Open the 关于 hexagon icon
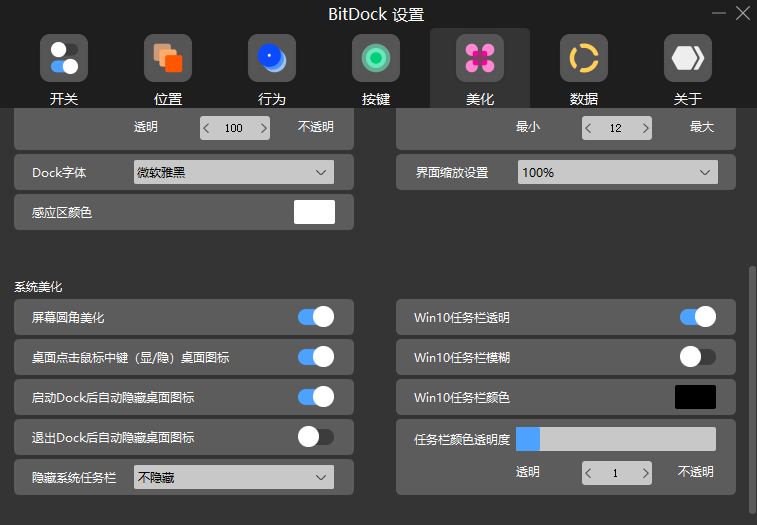757x525 pixels. pyautogui.click(x=688, y=58)
